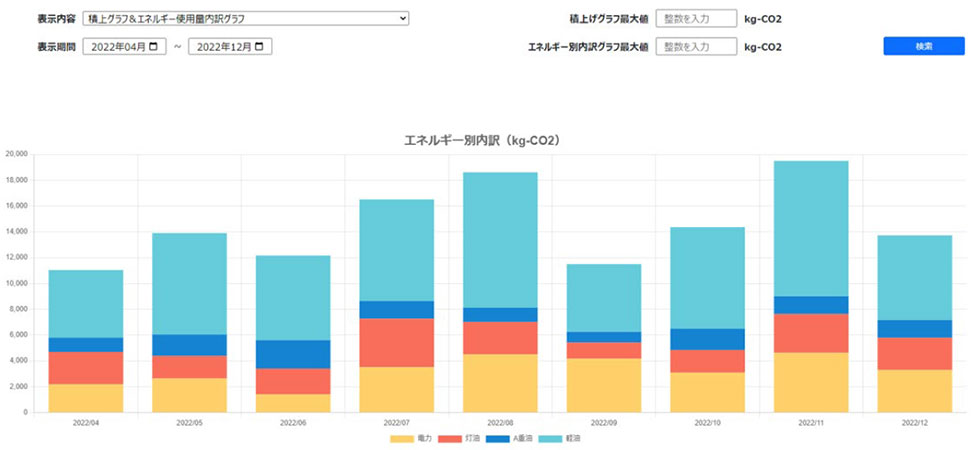The width and height of the screenshot is (975, 450).
Task: Open the 表示内容 graph type dropdown
Action: 246,19
